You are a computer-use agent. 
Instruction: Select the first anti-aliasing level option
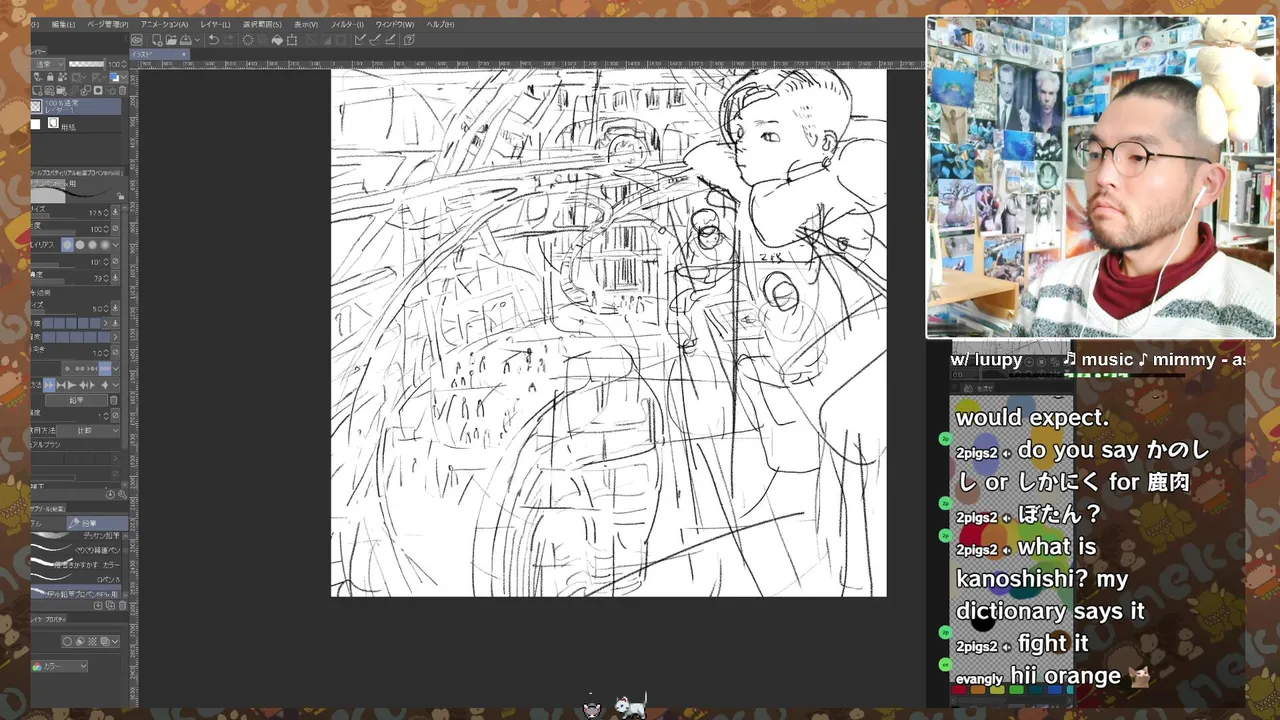[67, 245]
